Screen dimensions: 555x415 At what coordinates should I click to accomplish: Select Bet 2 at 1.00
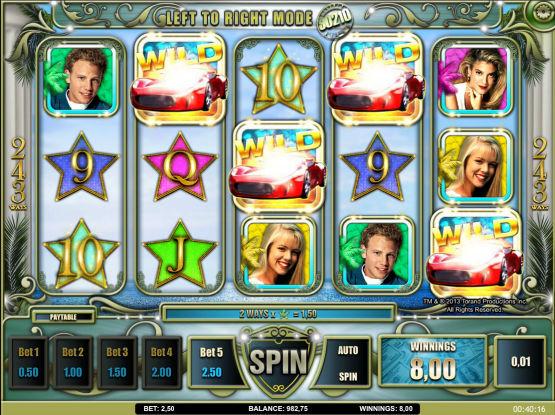[x=73, y=362]
